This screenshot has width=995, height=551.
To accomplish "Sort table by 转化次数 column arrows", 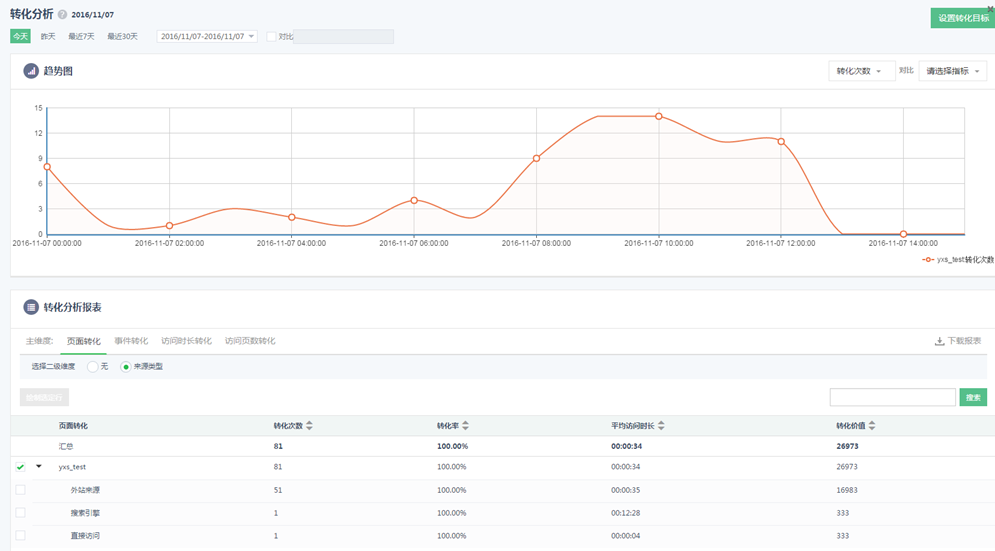I will point(309,426).
